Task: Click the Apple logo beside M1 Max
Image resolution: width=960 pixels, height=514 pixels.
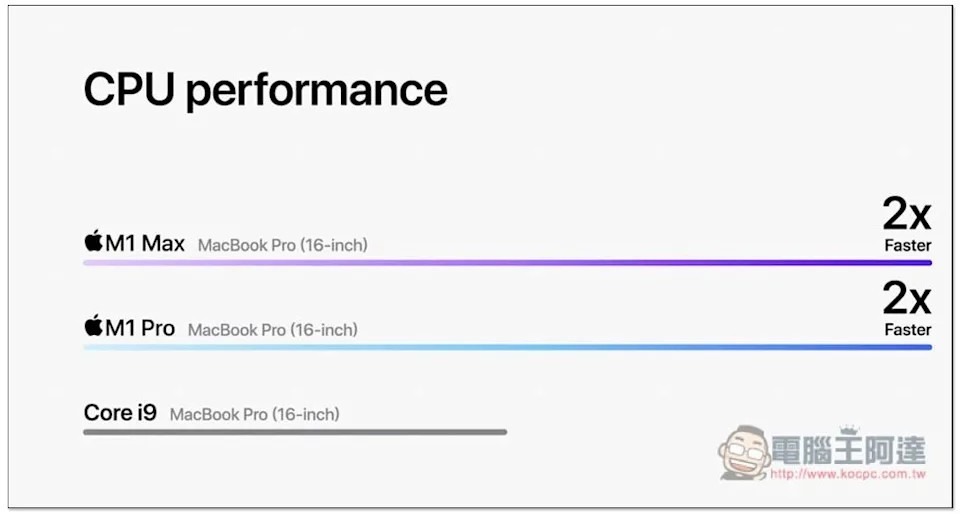Action: pos(94,242)
